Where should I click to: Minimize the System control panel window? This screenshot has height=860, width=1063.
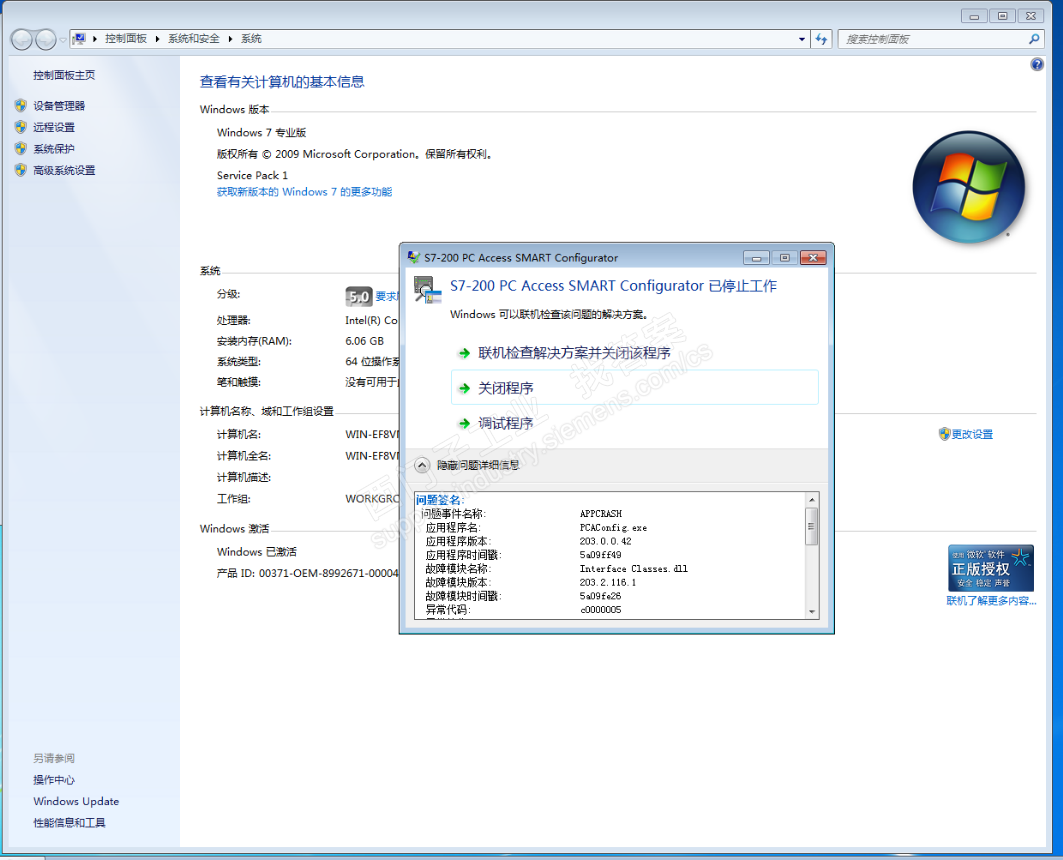click(x=974, y=16)
